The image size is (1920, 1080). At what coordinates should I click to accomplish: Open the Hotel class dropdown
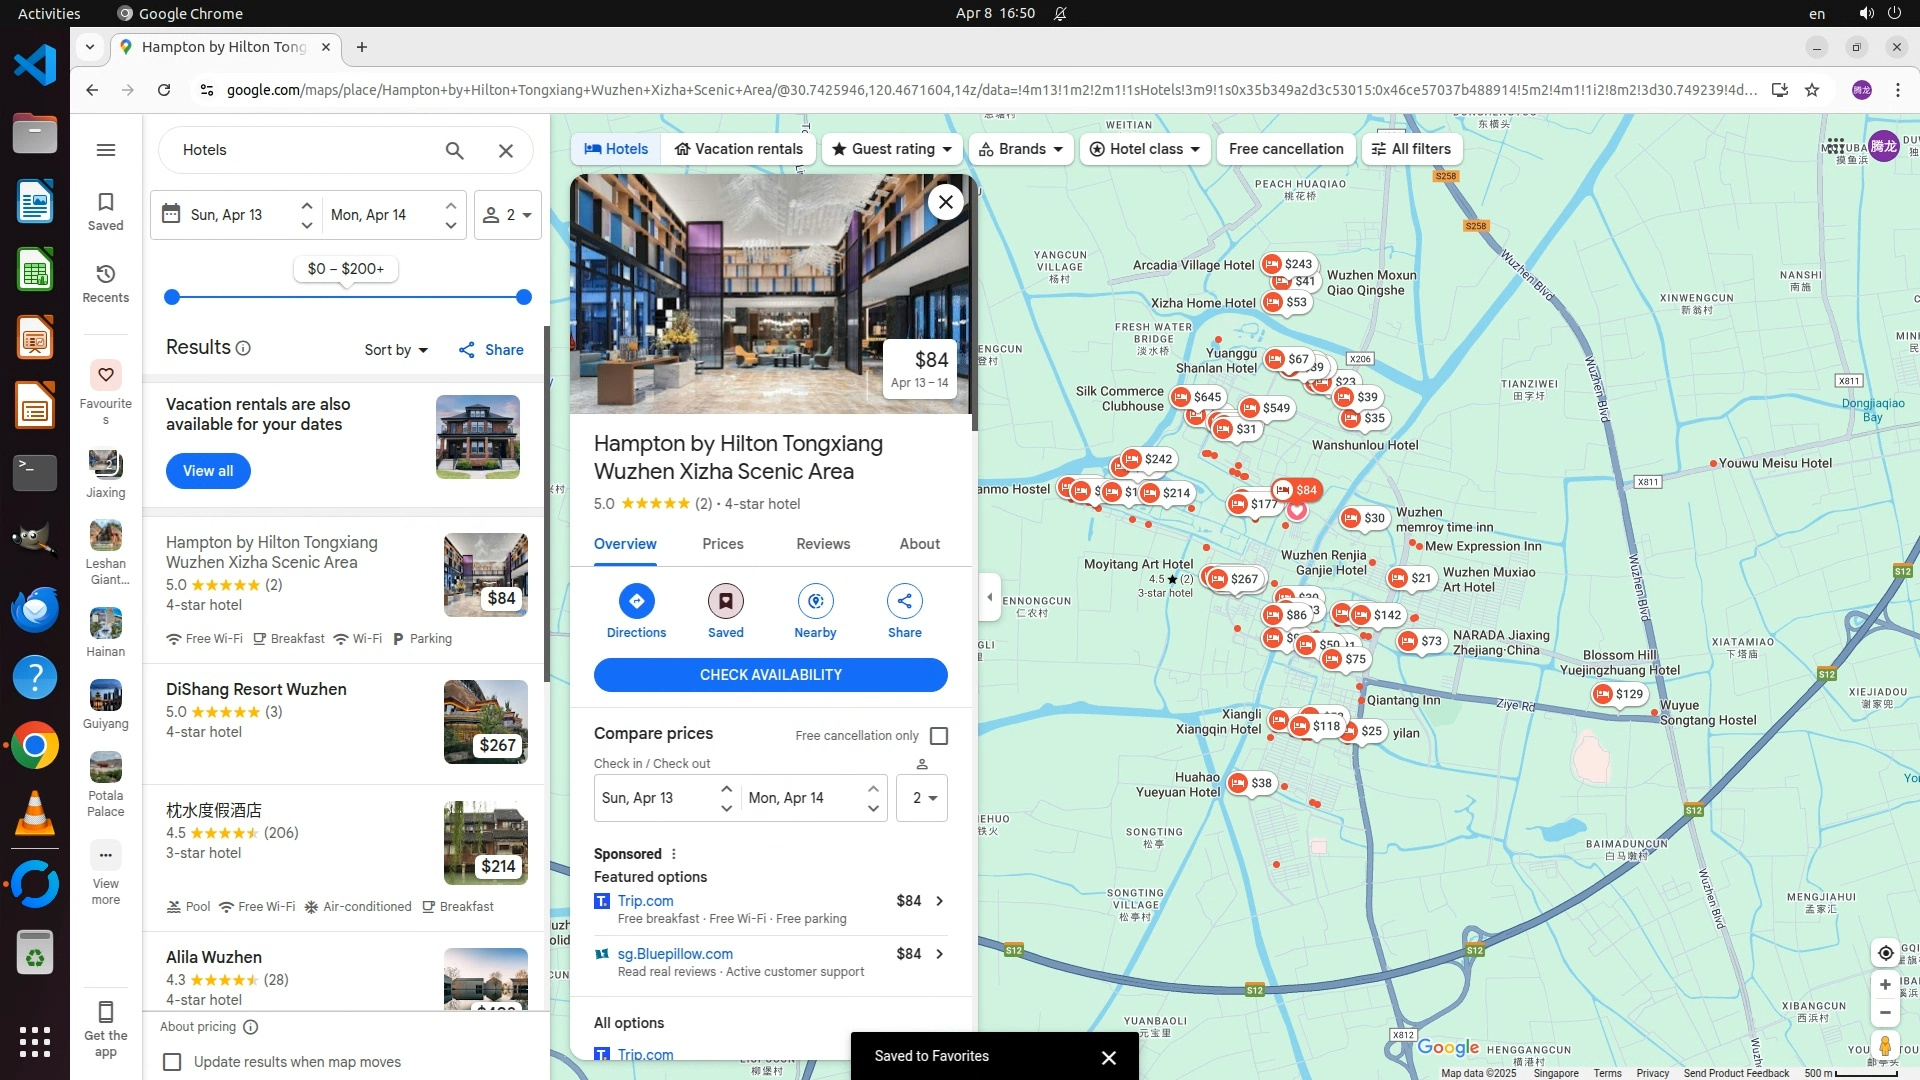[1145, 149]
